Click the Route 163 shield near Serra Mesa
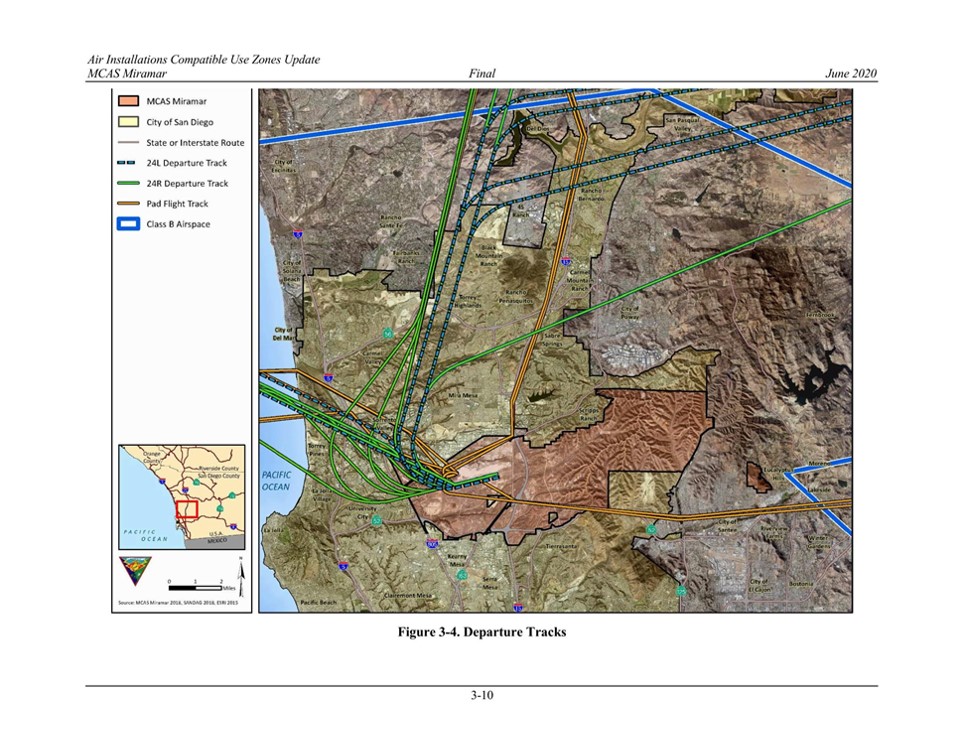964x746 pixels. (462, 575)
